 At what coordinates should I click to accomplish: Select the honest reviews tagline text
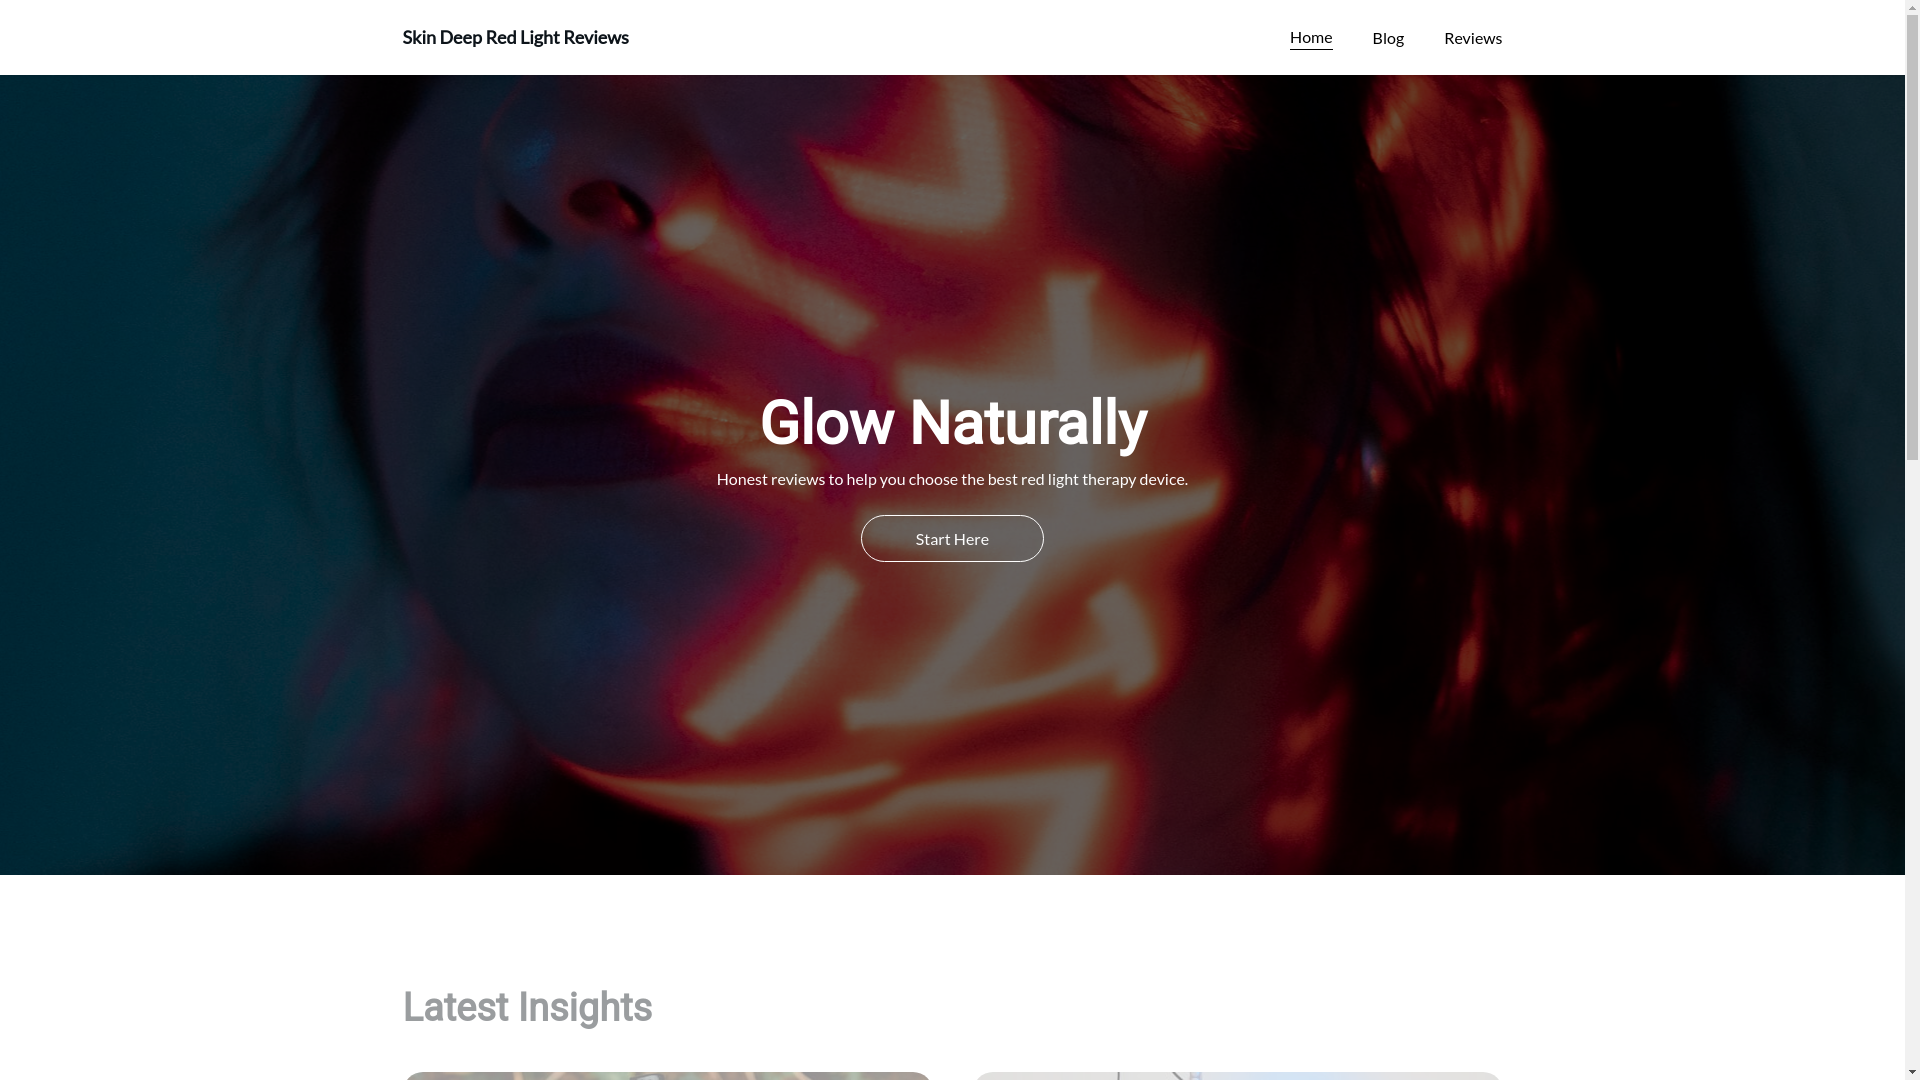[952, 479]
